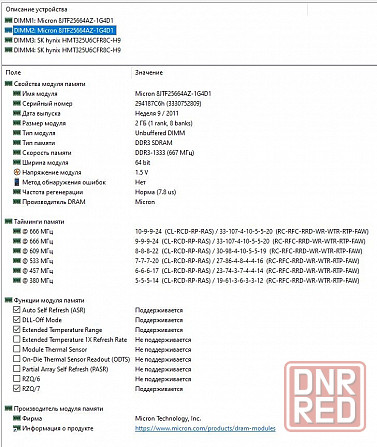
Task: Click the '64 bit' module width value
Action: click(143, 162)
